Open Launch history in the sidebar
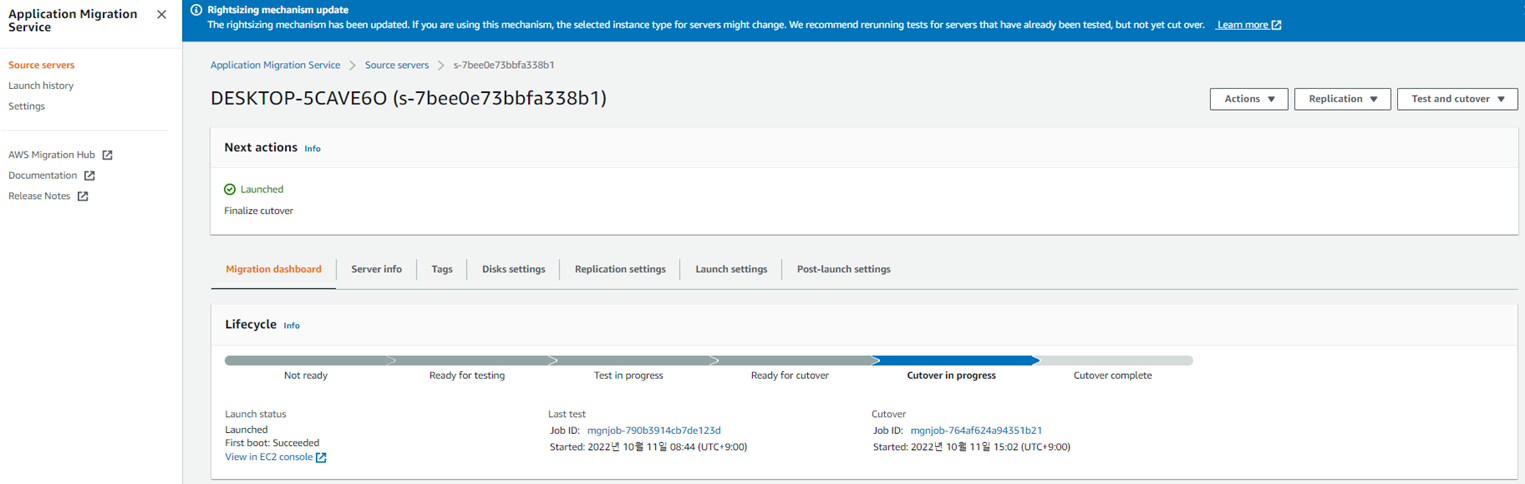This screenshot has width=1525, height=484. [41, 86]
